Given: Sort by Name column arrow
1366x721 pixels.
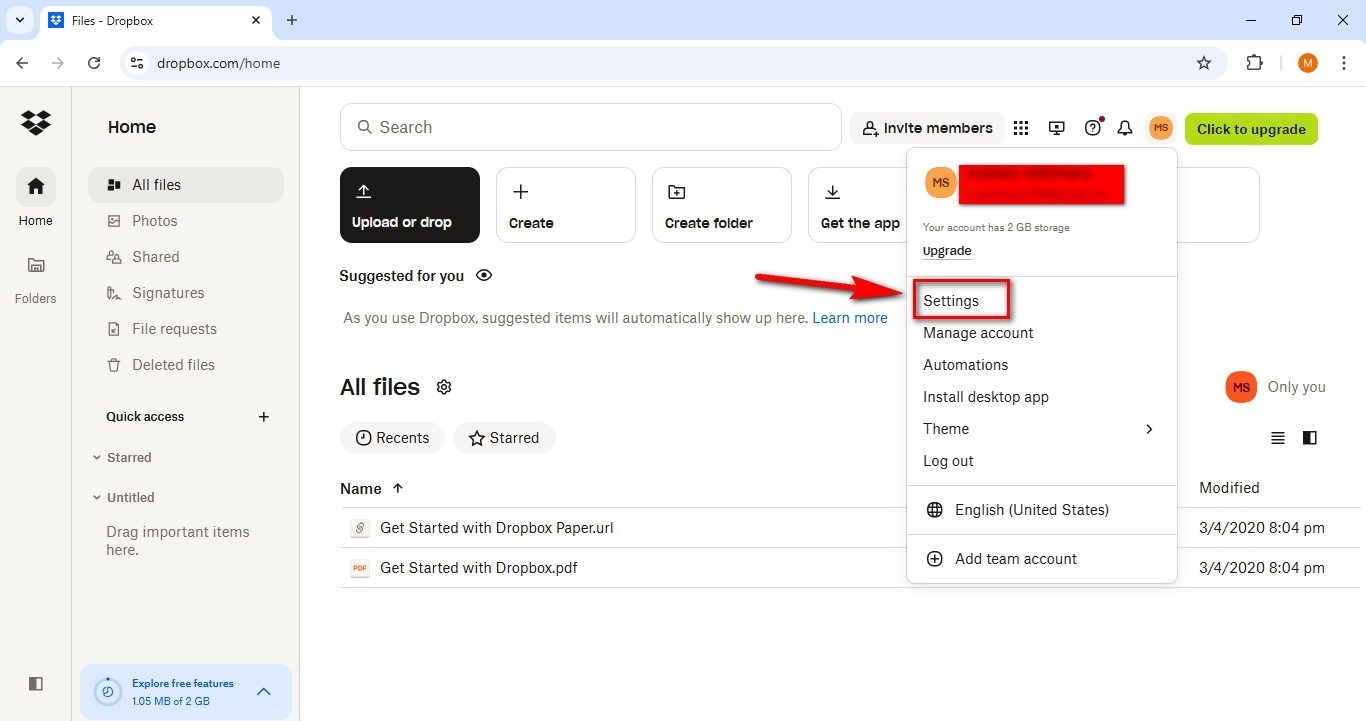Looking at the screenshot, I should point(398,488).
